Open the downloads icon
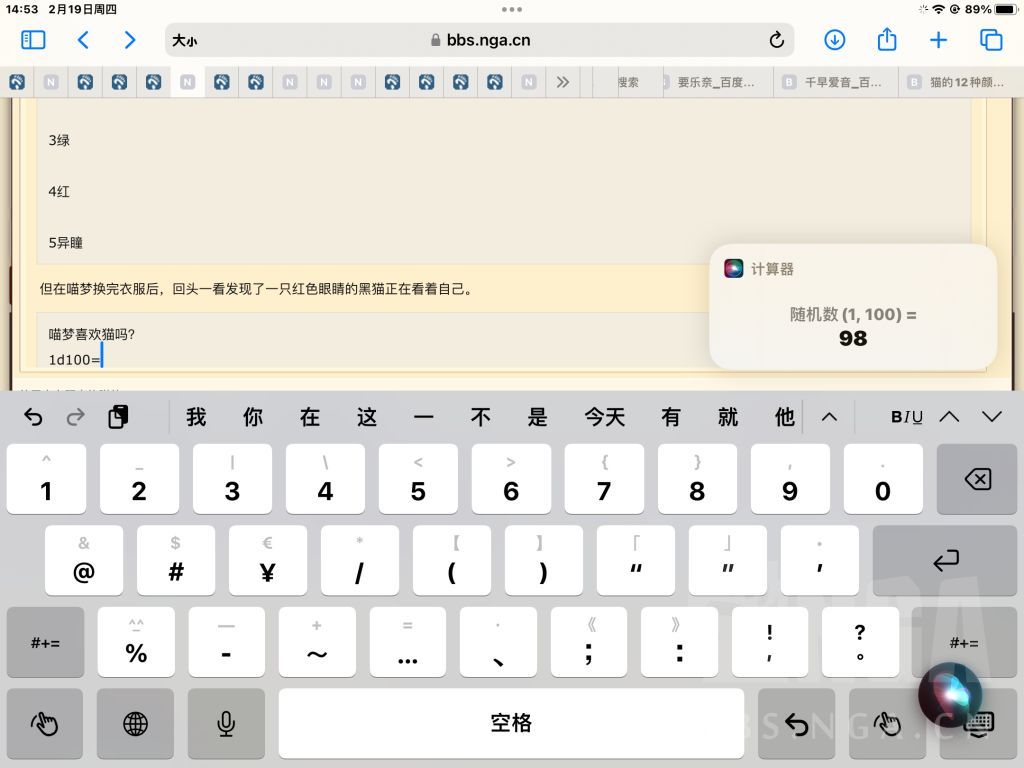The image size is (1024, 768). (x=834, y=40)
